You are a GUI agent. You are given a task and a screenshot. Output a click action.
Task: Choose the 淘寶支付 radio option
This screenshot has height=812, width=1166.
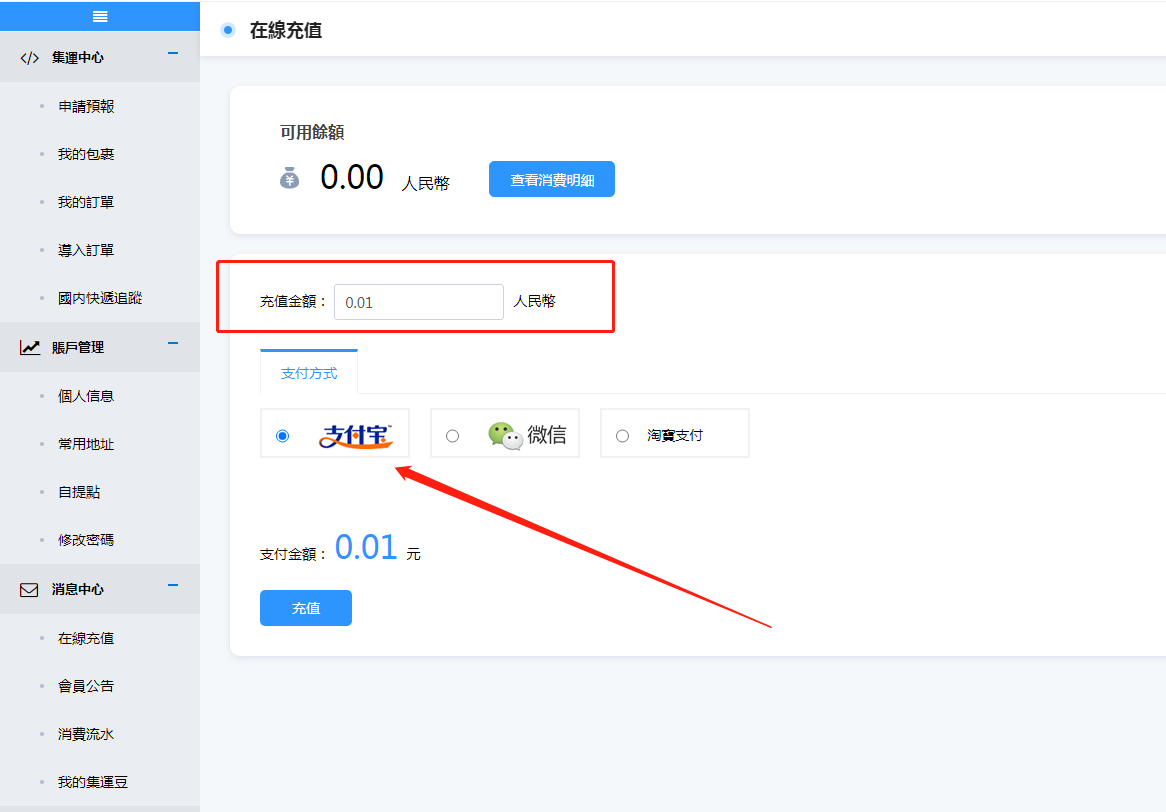(623, 436)
